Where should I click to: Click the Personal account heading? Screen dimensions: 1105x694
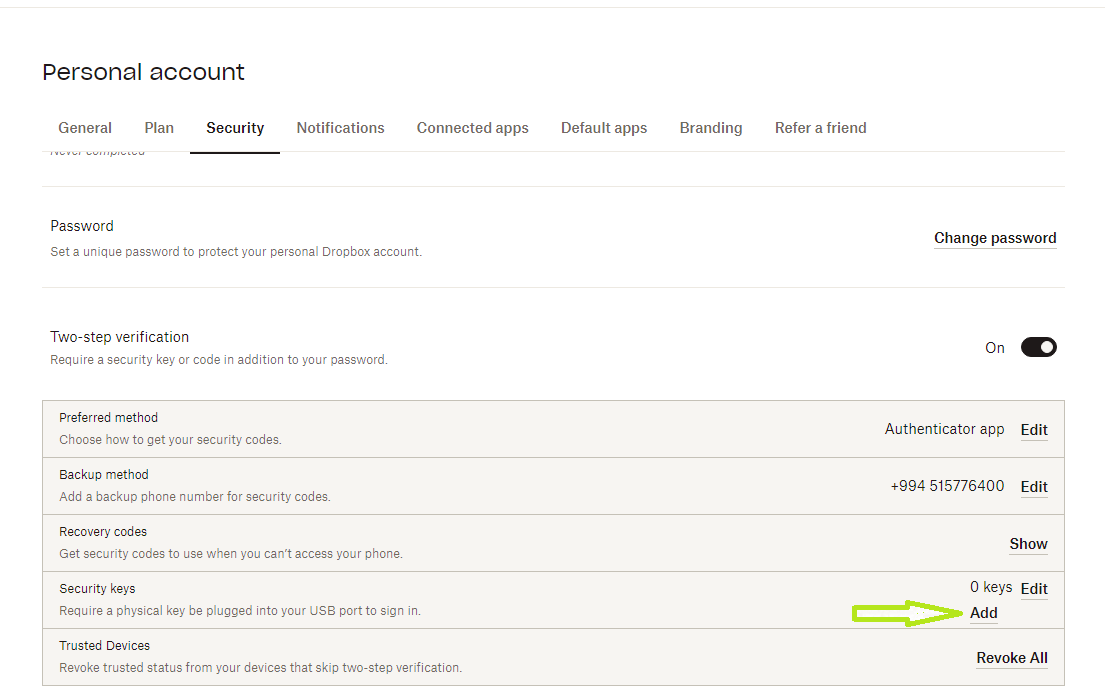point(143,72)
